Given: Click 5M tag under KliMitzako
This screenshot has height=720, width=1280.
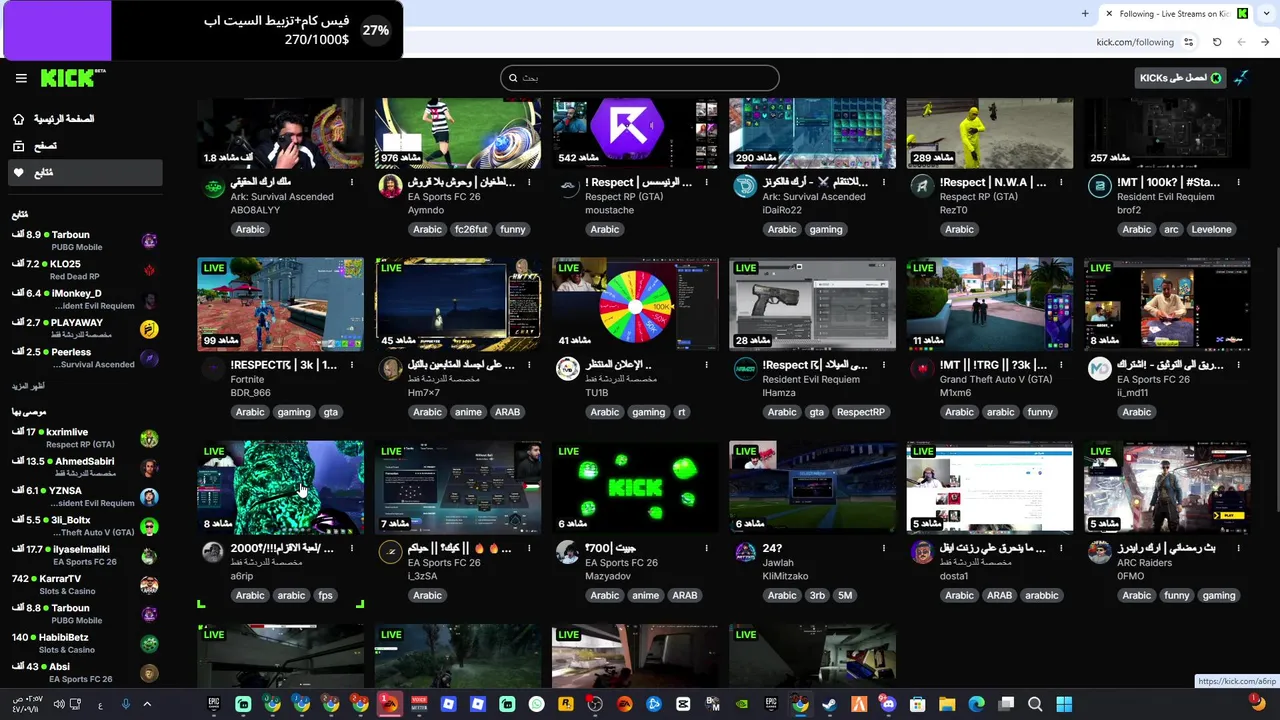Looking at the screenshot, I should [x=845, y=595].
